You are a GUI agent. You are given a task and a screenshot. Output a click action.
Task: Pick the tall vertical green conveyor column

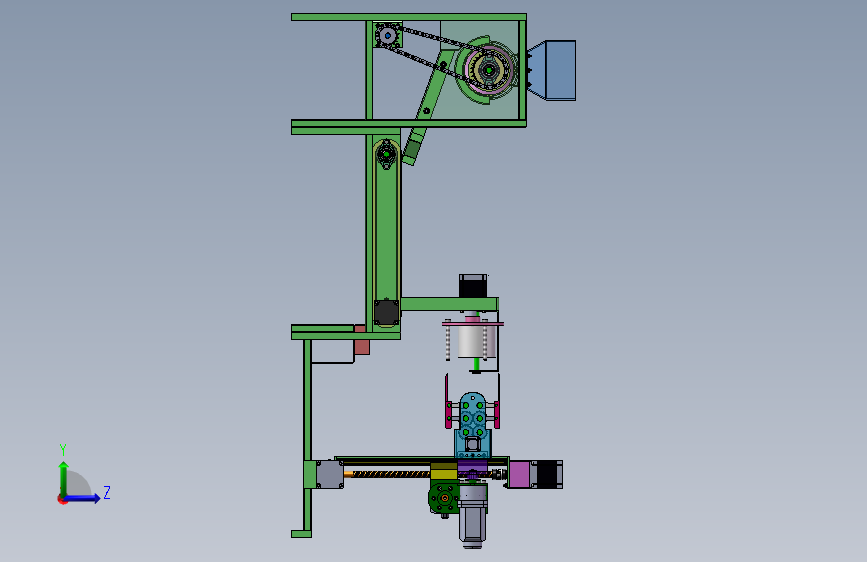tap(386, 230)
